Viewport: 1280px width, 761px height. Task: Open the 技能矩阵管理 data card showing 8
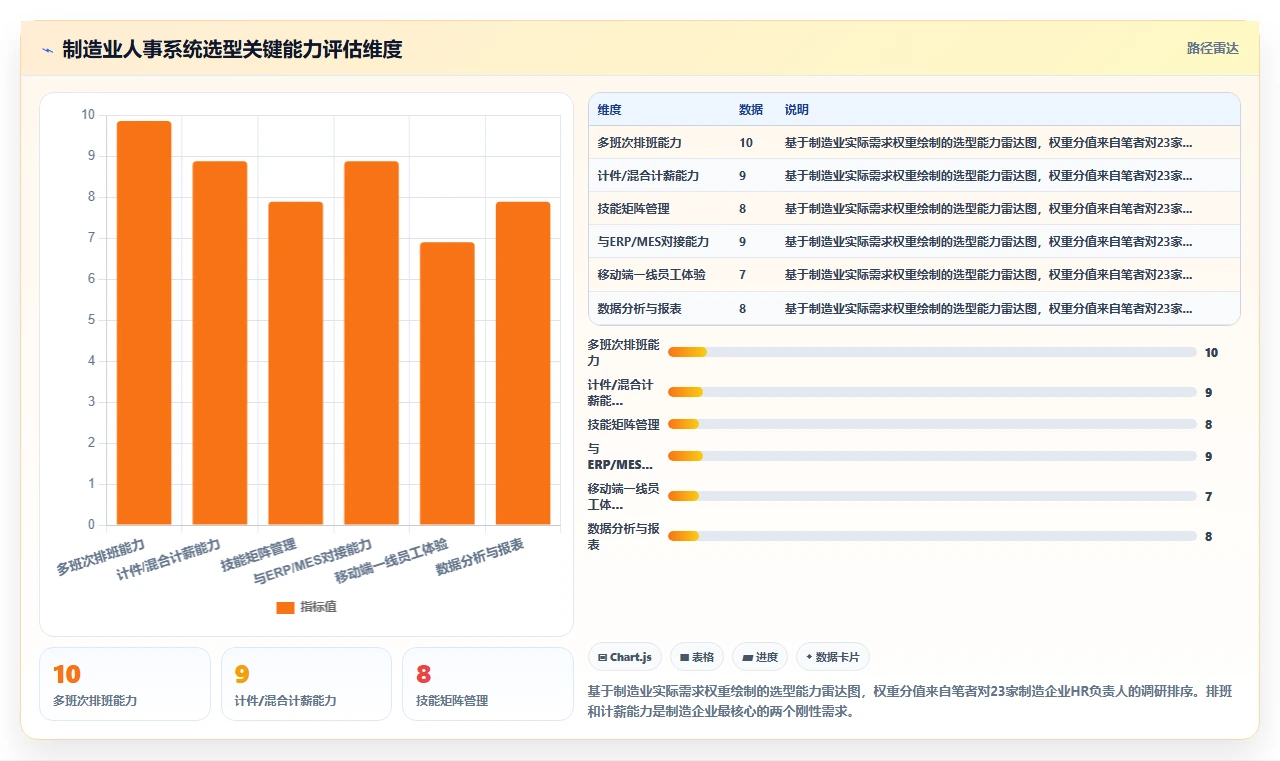click(x=488, y=684)
